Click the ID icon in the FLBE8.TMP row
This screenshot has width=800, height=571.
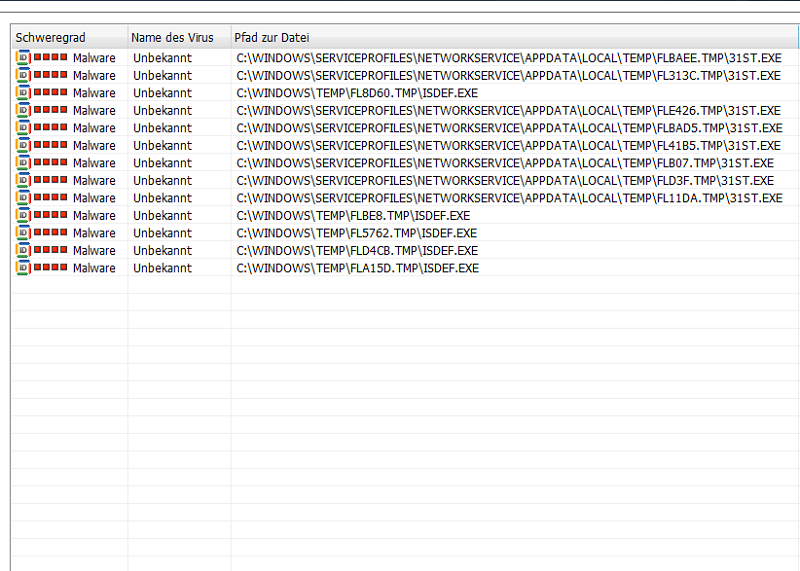(x=23, y=215)
